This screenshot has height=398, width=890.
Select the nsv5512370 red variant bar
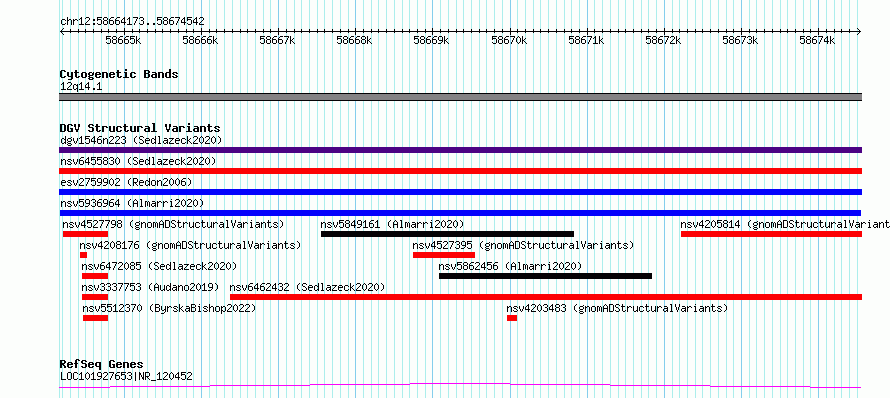coord(95,318)
